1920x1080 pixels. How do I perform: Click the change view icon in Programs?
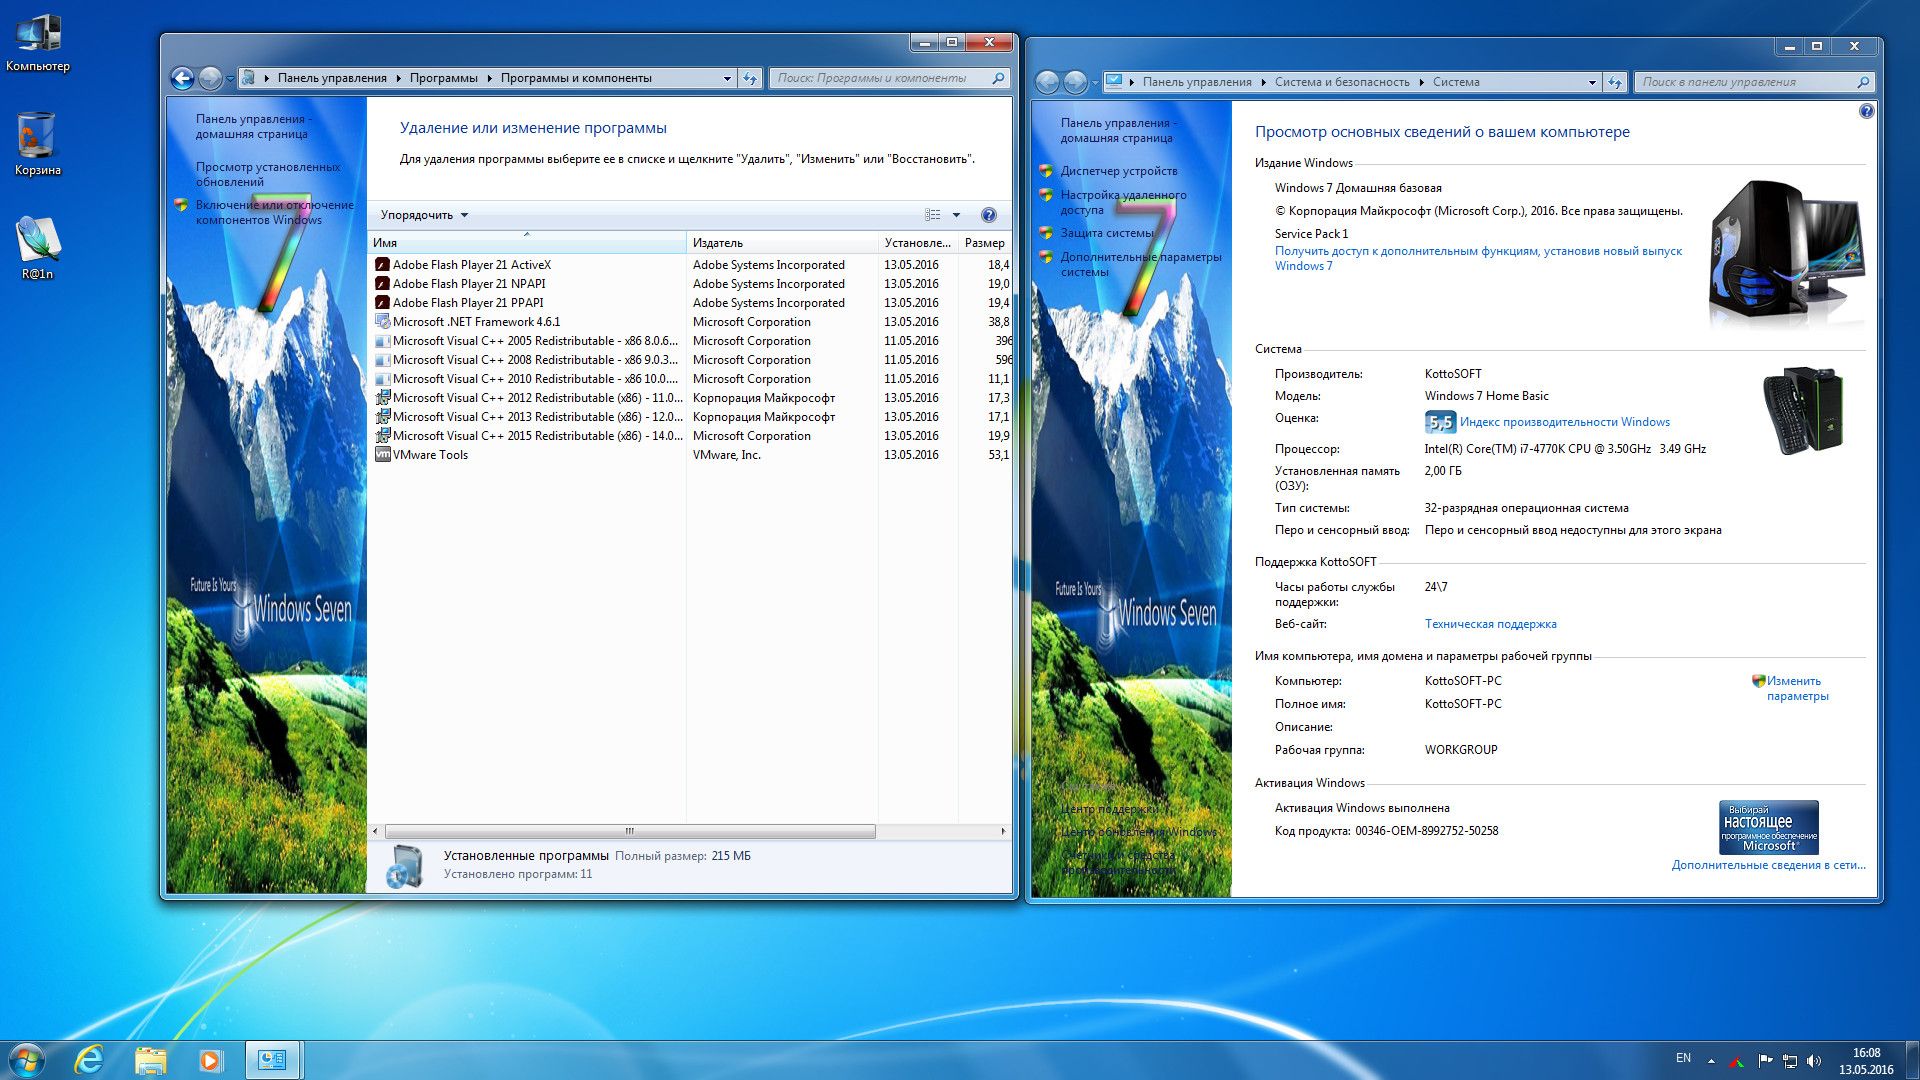933,215
